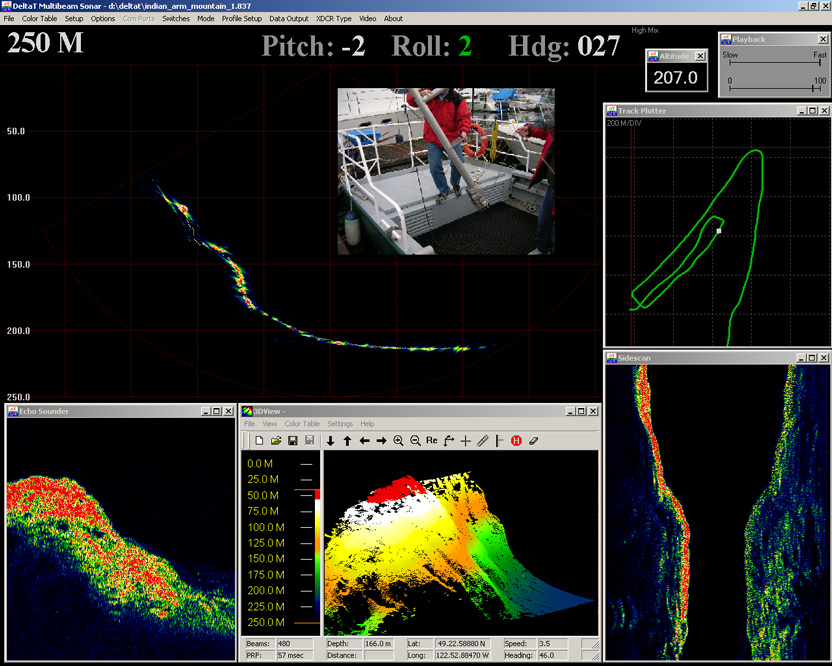Pan the 3D view using the up arrow icon
The image size is (832, 666).
click(347, 439)
